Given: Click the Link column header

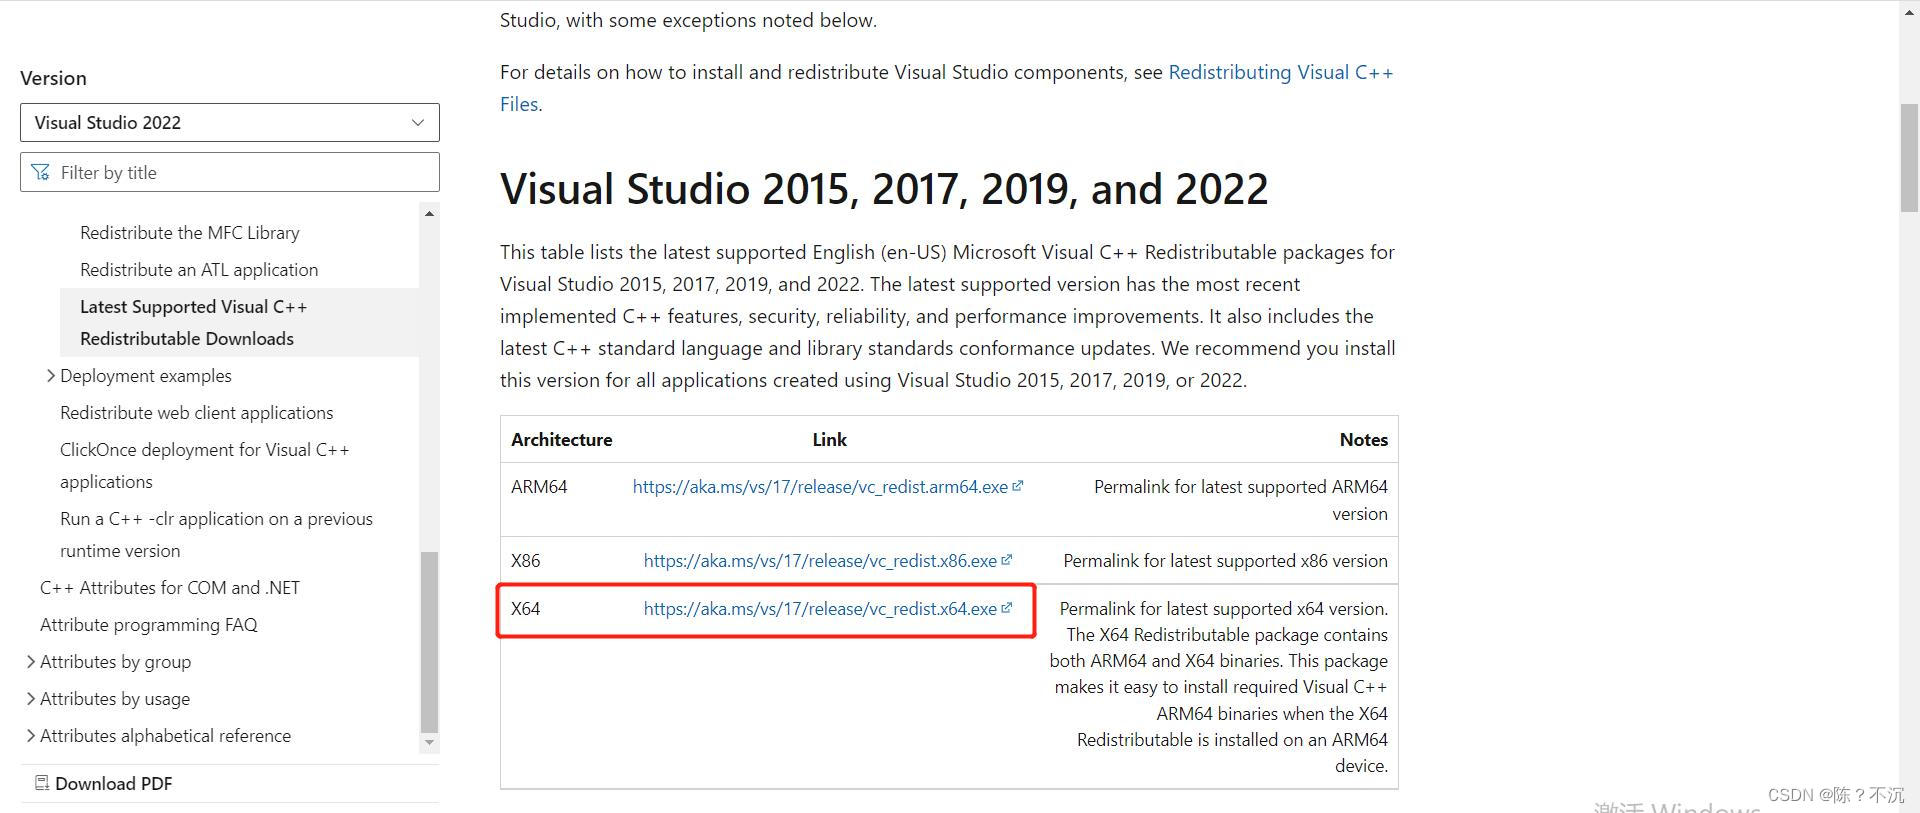Looking at the screenshot, I should pyautogui.click(x=829, y=439).
